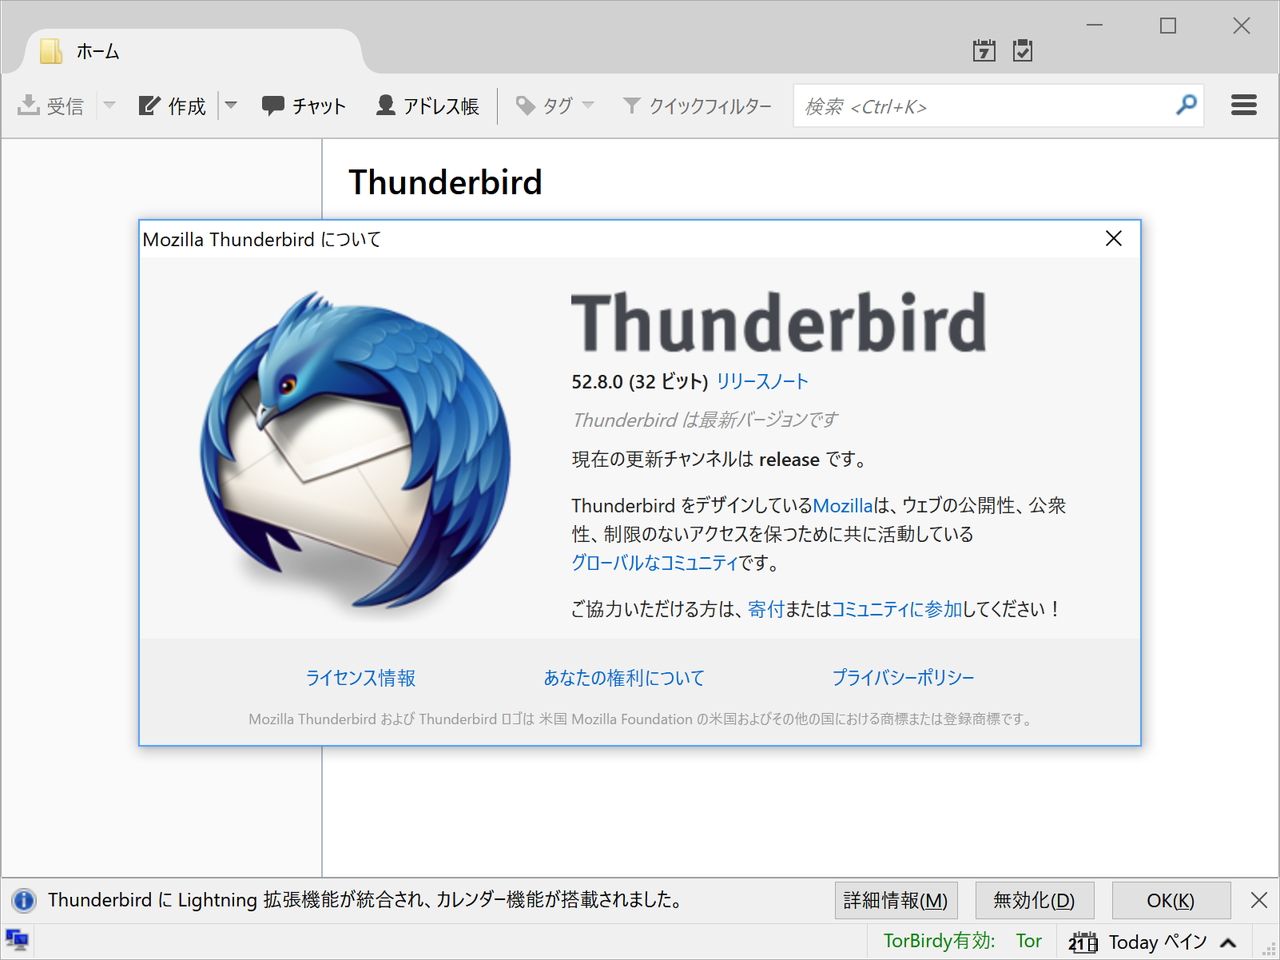Open the calendar tab icon

(983, 49)
